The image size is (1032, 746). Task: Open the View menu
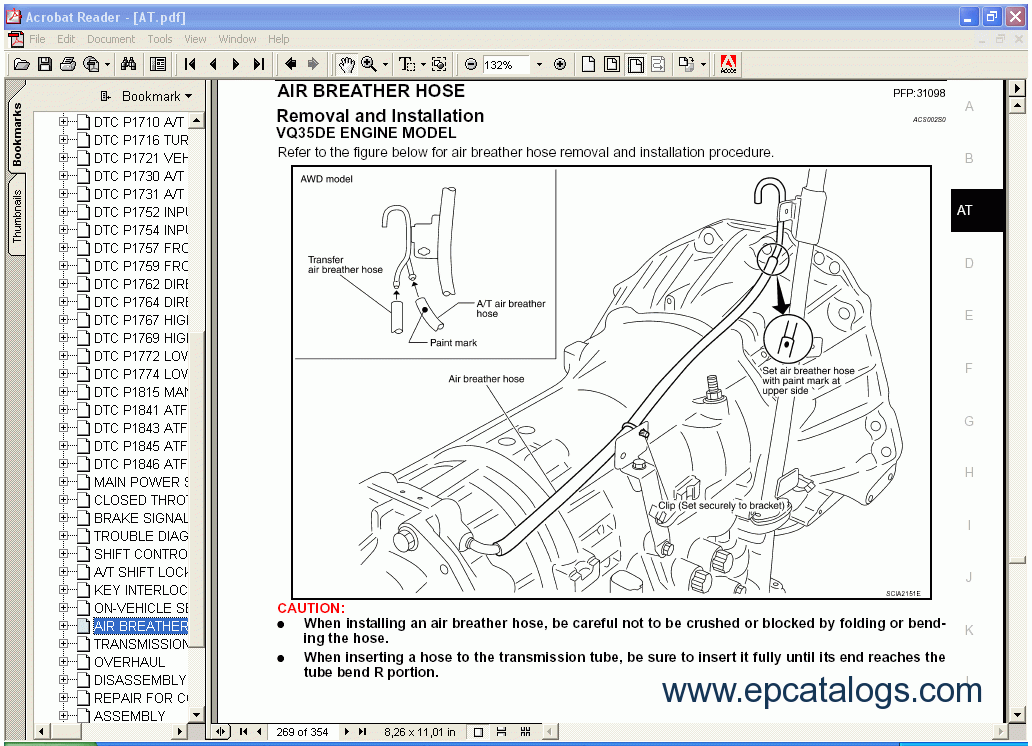click(195, 39)
